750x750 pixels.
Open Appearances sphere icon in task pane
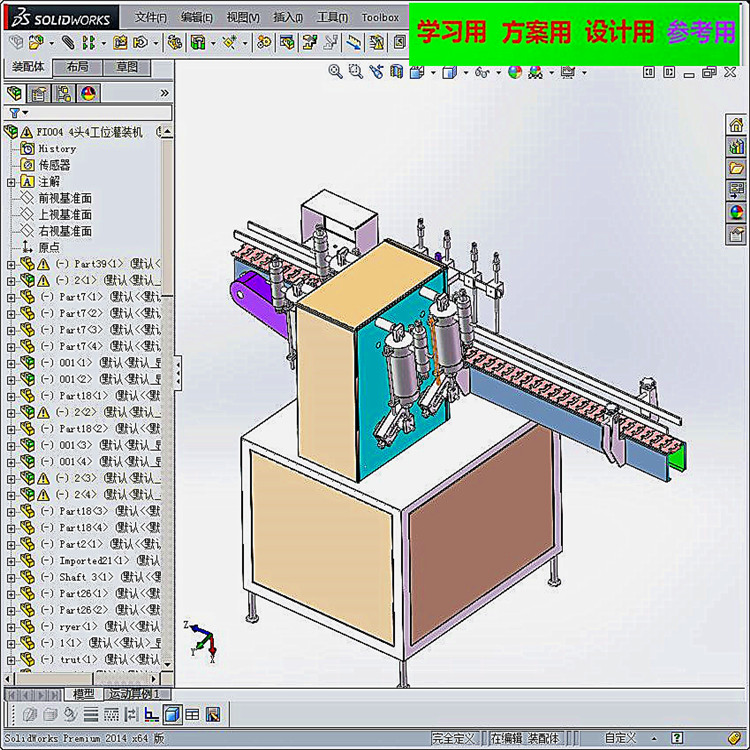tap(736, 212)
